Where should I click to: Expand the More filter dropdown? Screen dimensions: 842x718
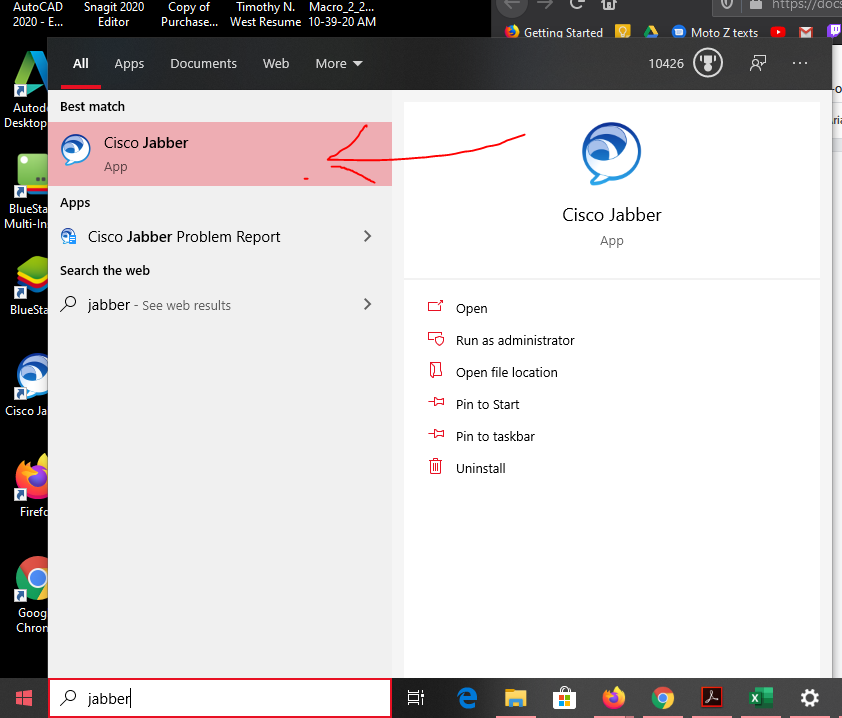[x=338, y=63]
